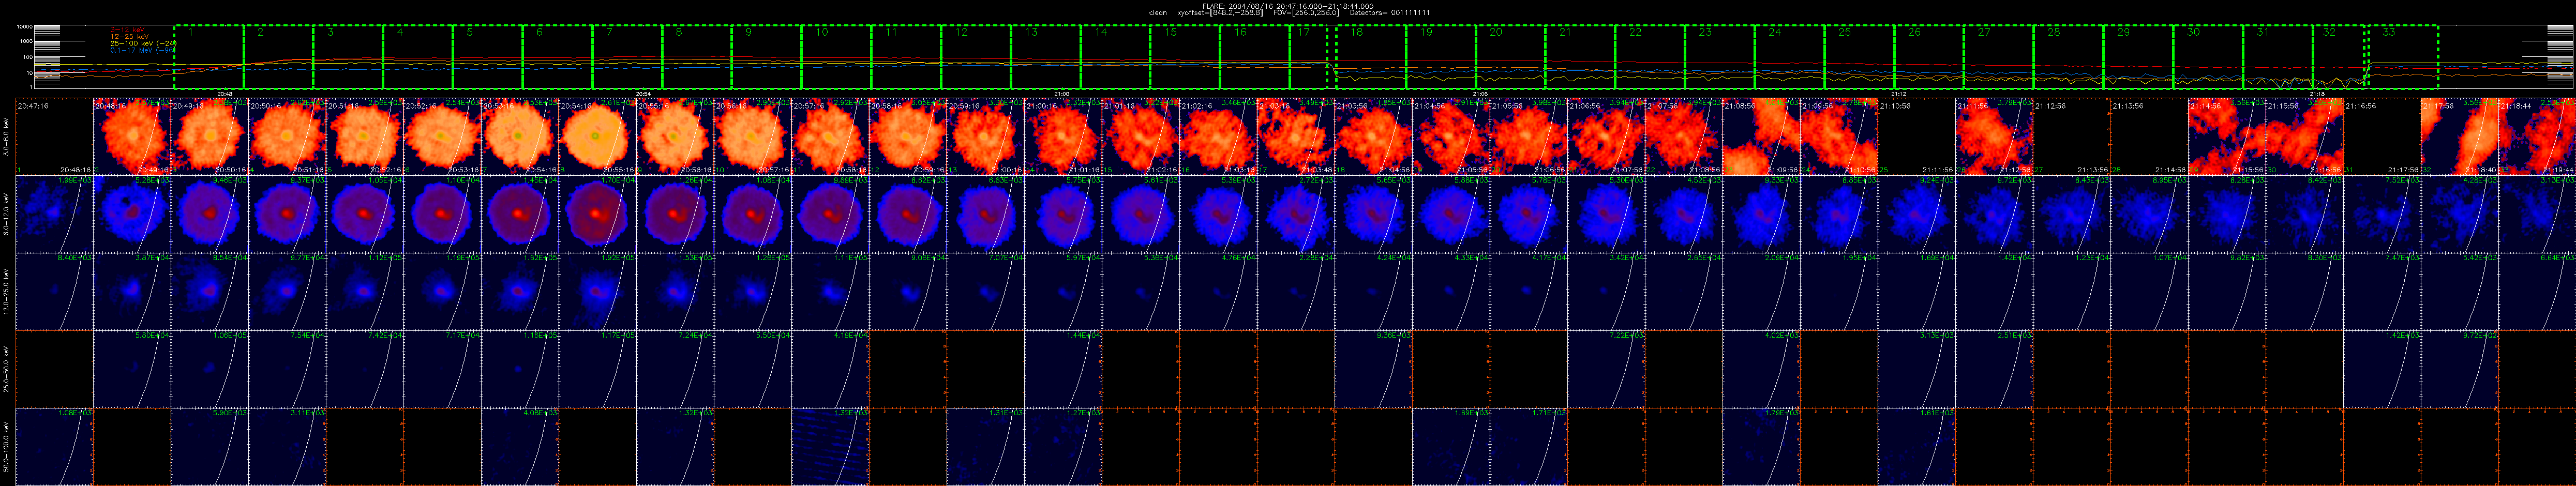Screen dimensions: 2576x486
Task: Click the 10000 y-axis tick label
Action: 25,26
